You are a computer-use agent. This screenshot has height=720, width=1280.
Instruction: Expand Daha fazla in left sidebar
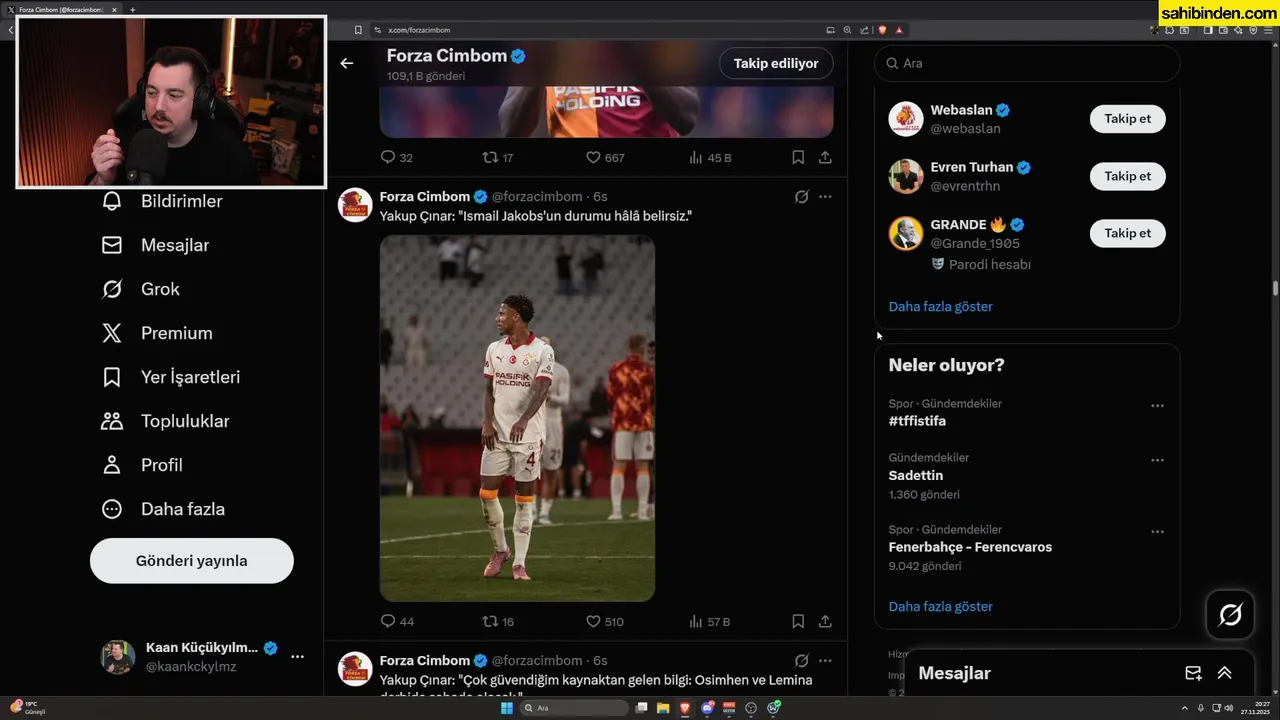tap(163, 509)
